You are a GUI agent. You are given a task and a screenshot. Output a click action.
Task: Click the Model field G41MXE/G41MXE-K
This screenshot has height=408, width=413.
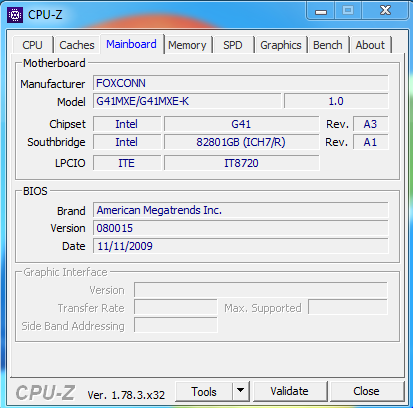[x=187, y=101]
